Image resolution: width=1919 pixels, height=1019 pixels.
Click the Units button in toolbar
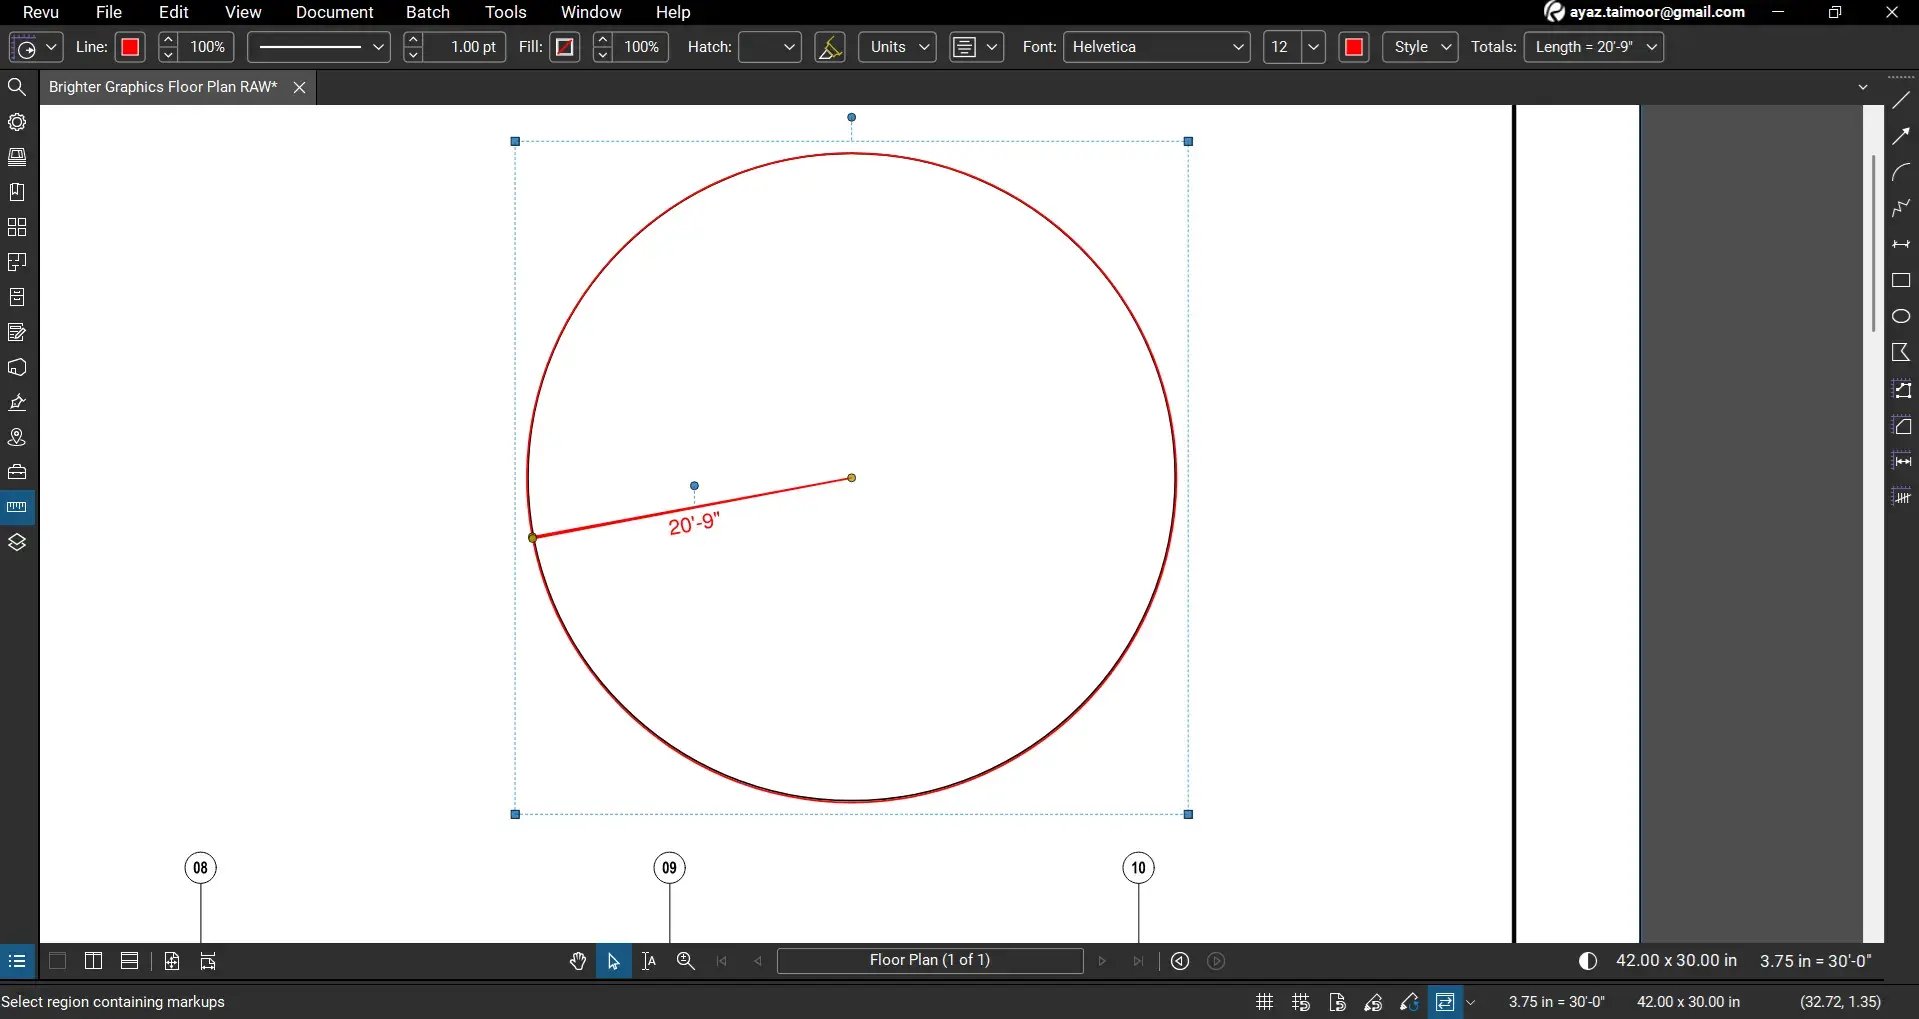tap(895, 47)
